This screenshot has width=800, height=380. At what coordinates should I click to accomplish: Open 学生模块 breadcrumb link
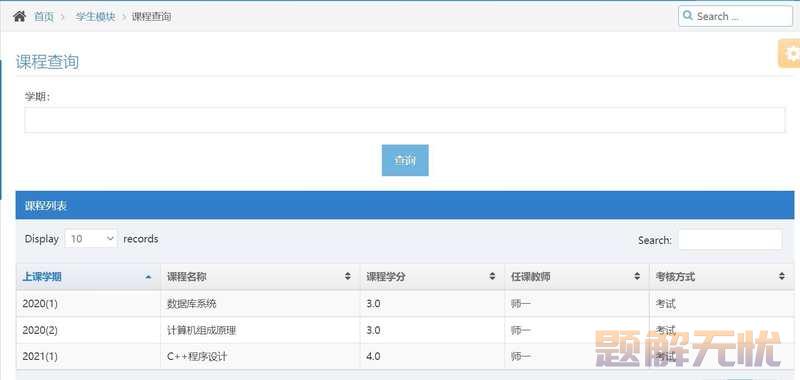pos(95,17)
